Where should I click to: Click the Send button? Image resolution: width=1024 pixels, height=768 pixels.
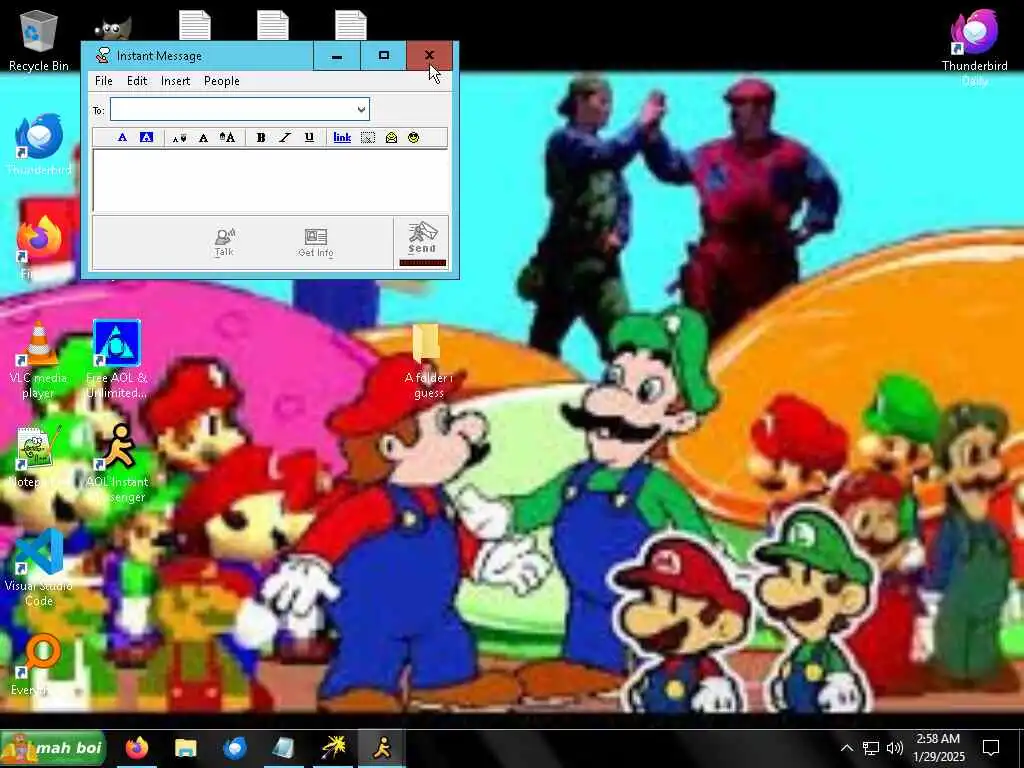point(422,242)
